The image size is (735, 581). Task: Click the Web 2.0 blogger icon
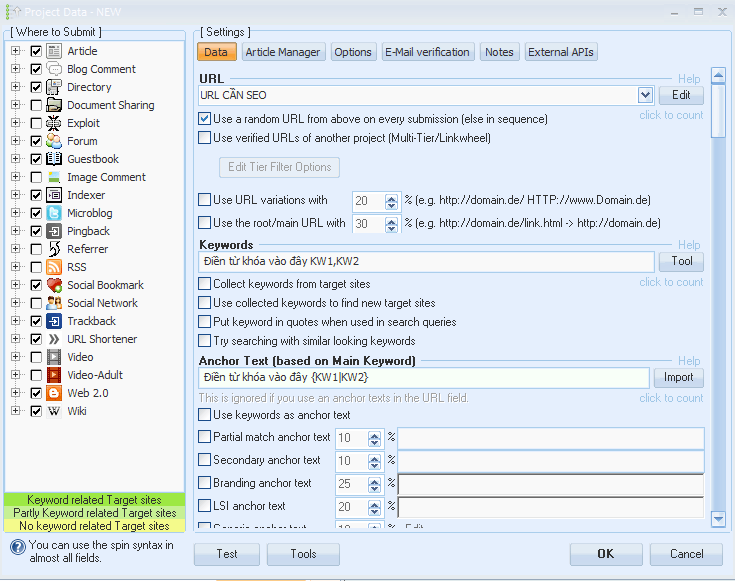(x=54, y=393)
